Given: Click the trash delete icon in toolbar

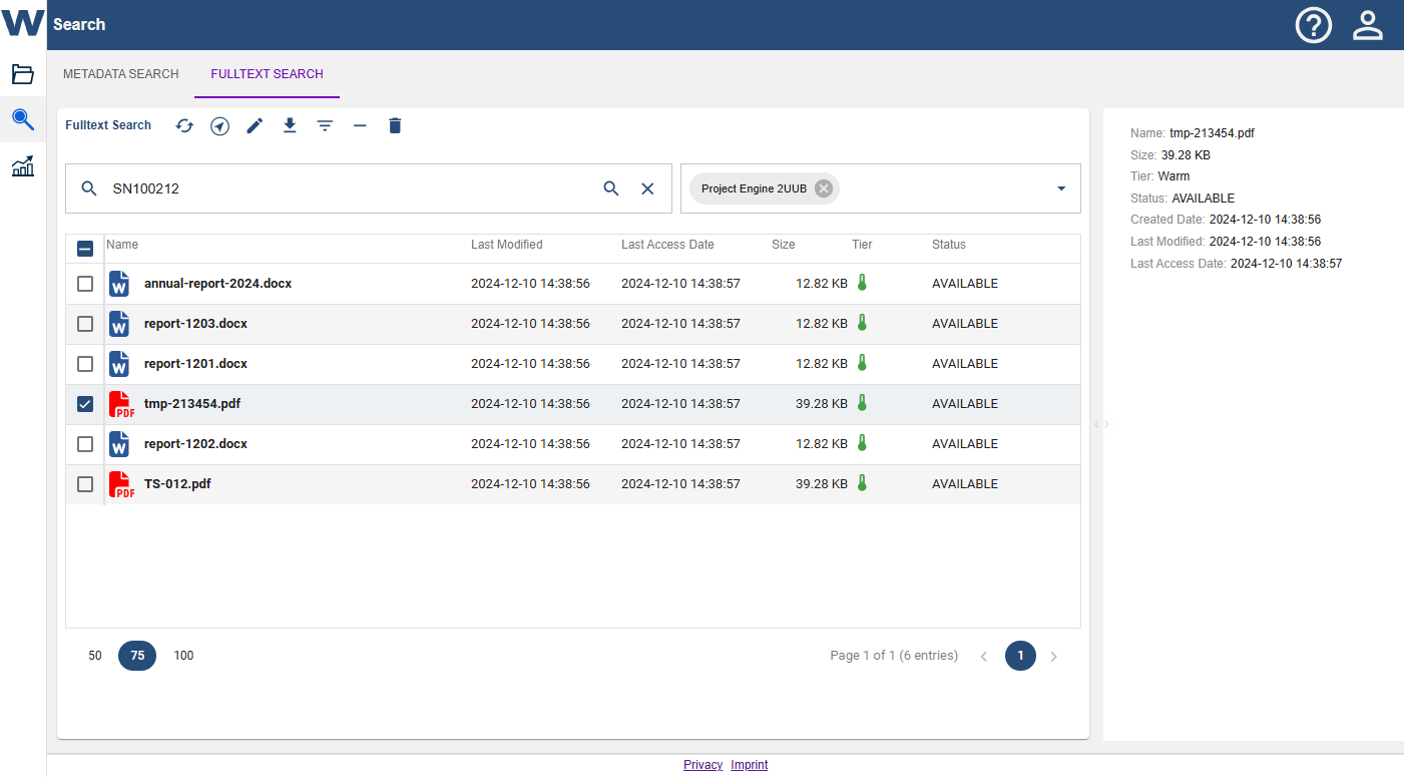Looking at the screenshot, I should tap(395, 126).
